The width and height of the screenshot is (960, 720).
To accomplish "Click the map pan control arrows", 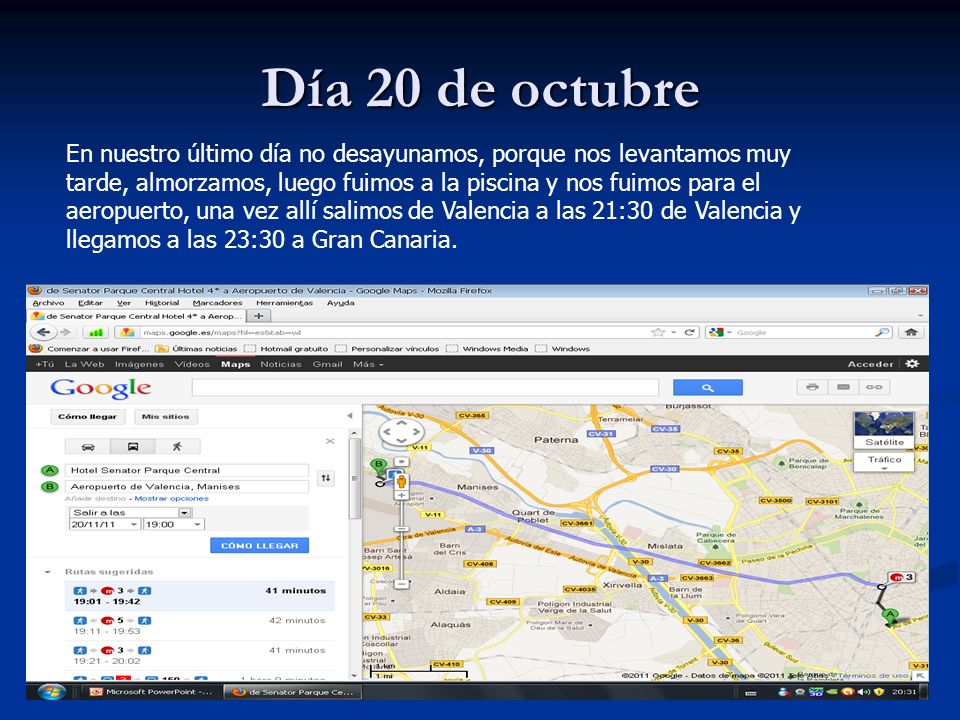I will [x=401, y=432].
